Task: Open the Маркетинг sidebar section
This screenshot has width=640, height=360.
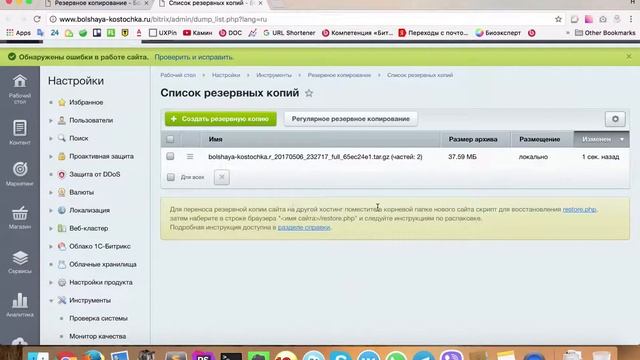Action: (x=20, y=174)
